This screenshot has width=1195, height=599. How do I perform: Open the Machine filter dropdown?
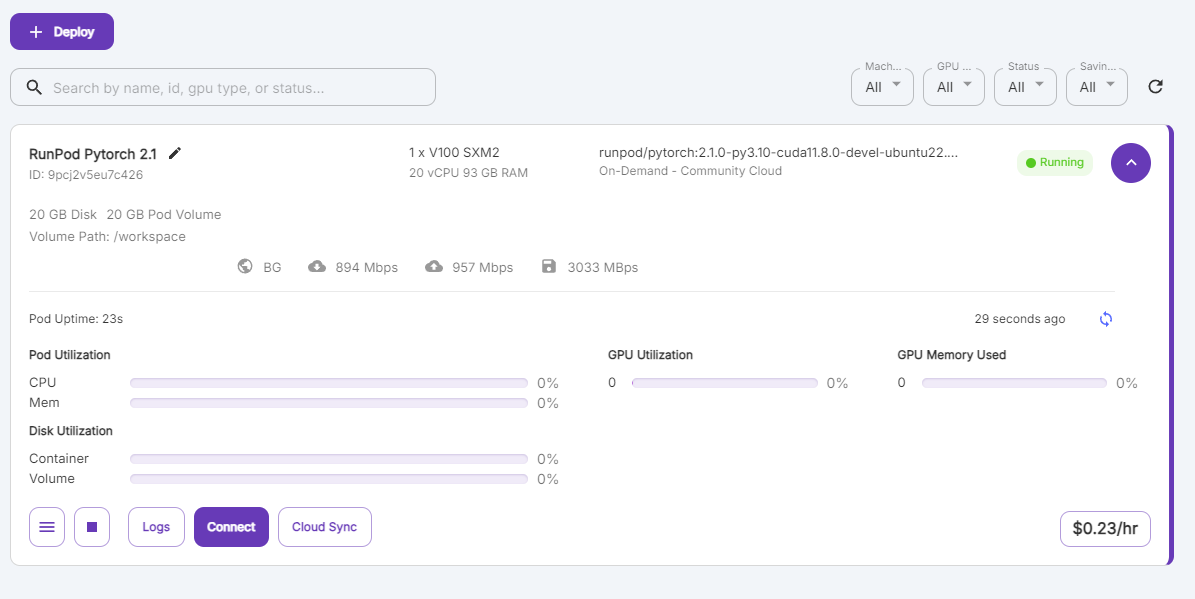[881, 87]
